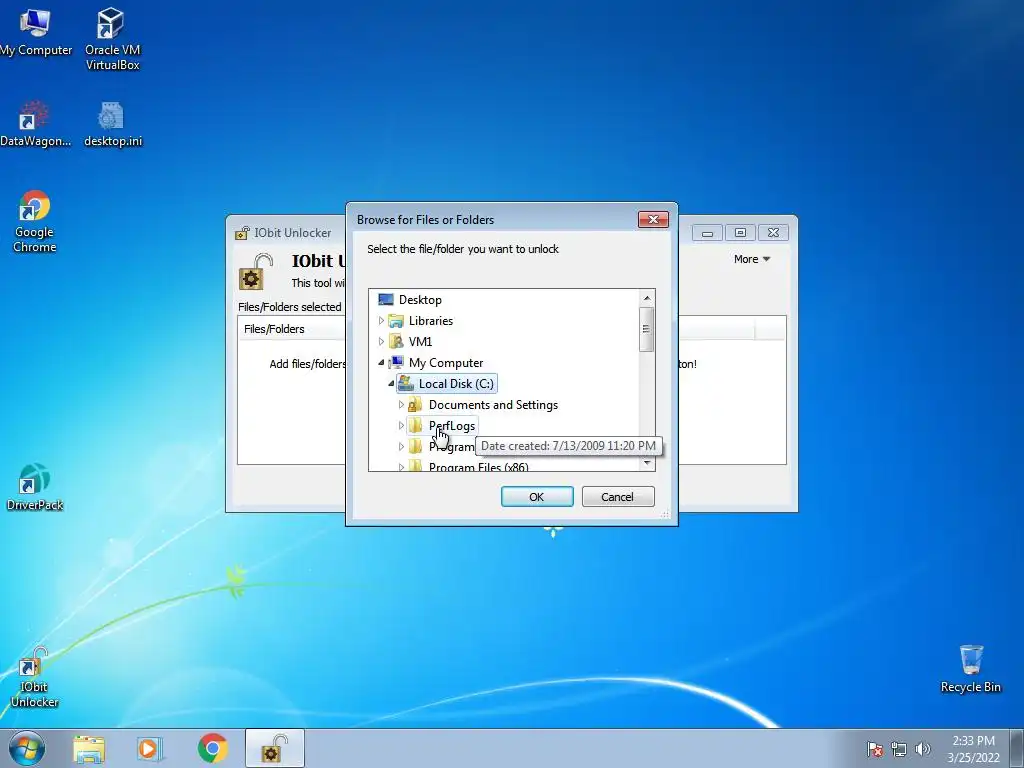Screen dimensions: 1024x768
Task: Open Oracle VM VirtualBox desktop shortcut
Action: 112,38
